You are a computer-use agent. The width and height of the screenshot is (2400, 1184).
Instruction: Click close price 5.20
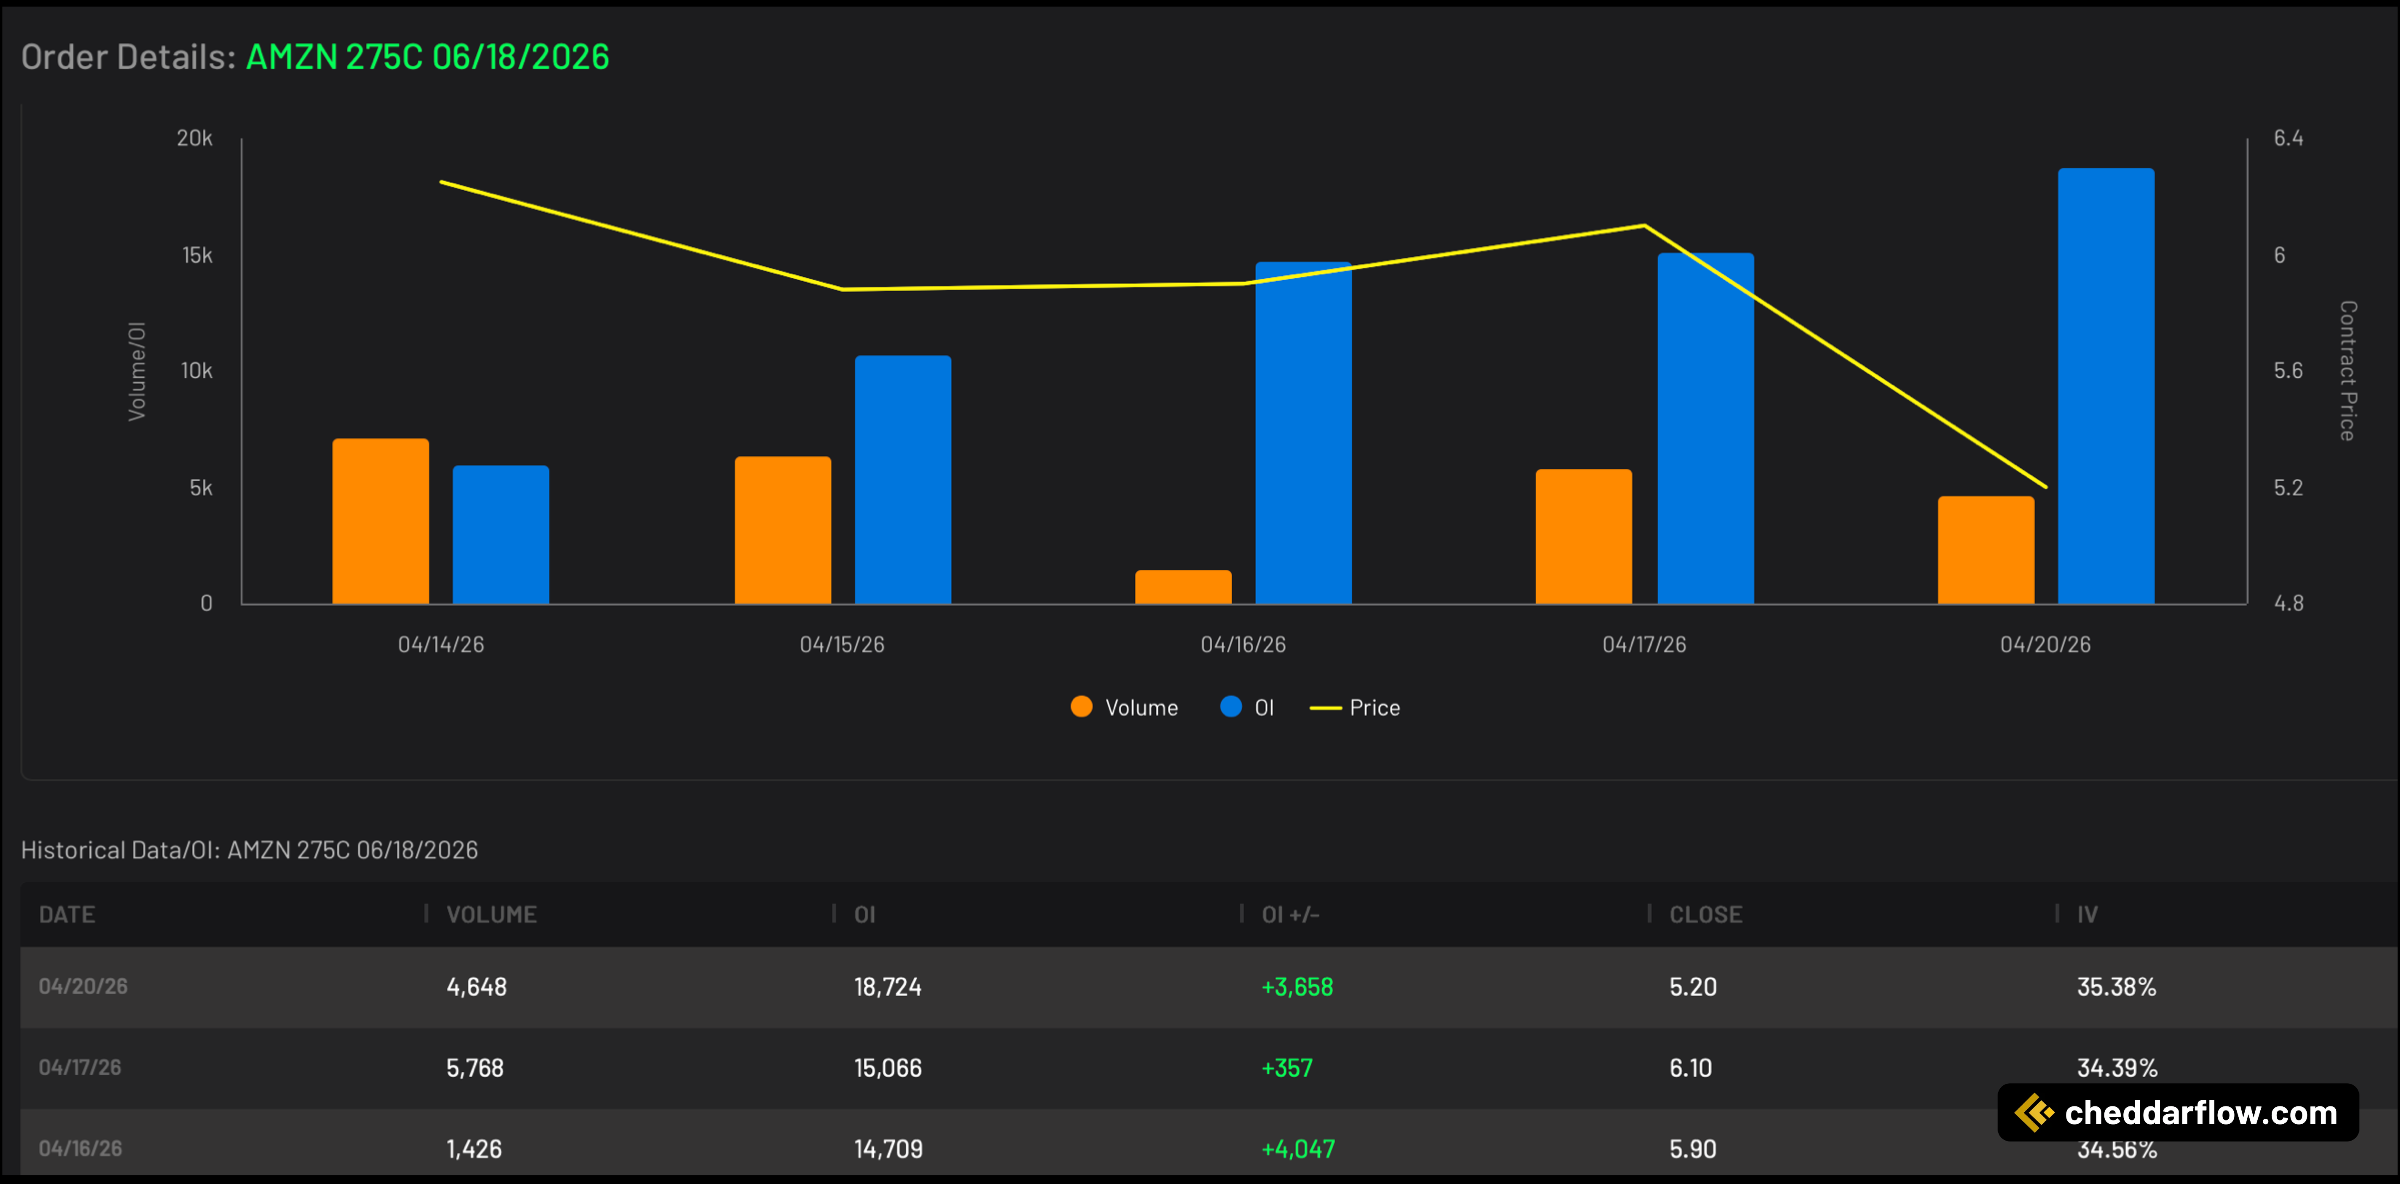pyautogui.click(x=1693, y=987)
